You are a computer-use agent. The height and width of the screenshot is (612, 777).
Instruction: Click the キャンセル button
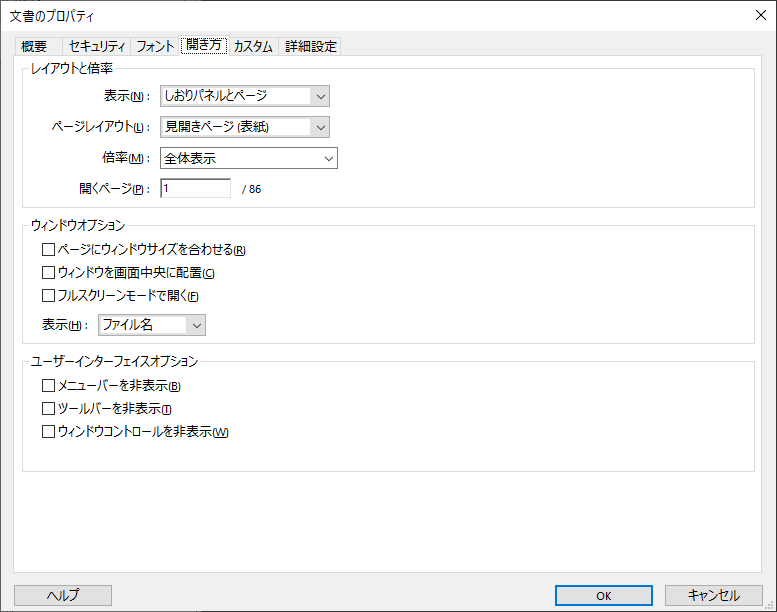[714, 595]
